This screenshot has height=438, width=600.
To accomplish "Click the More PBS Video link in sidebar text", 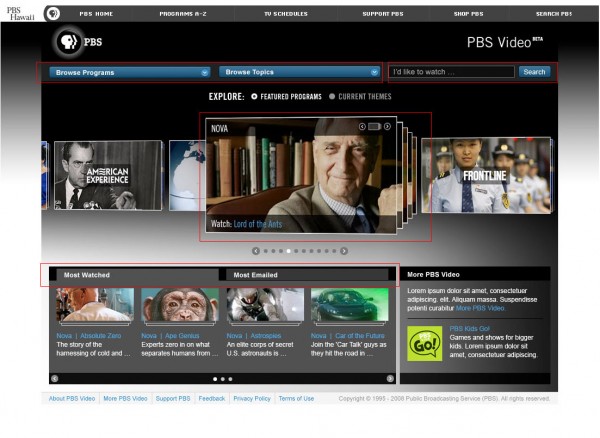I will click(x=480, y=308).
